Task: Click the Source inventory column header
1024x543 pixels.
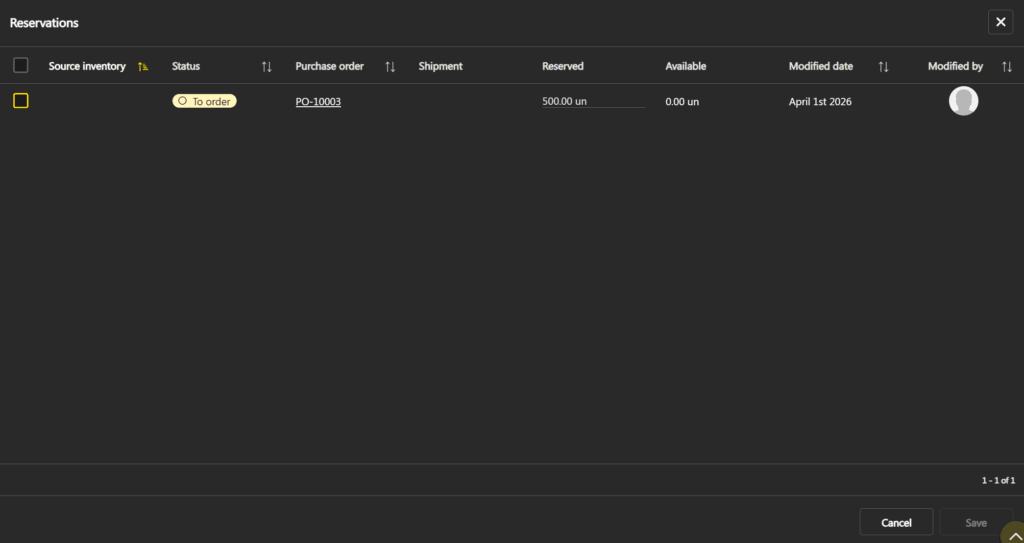Action: [x=87, y=66]
